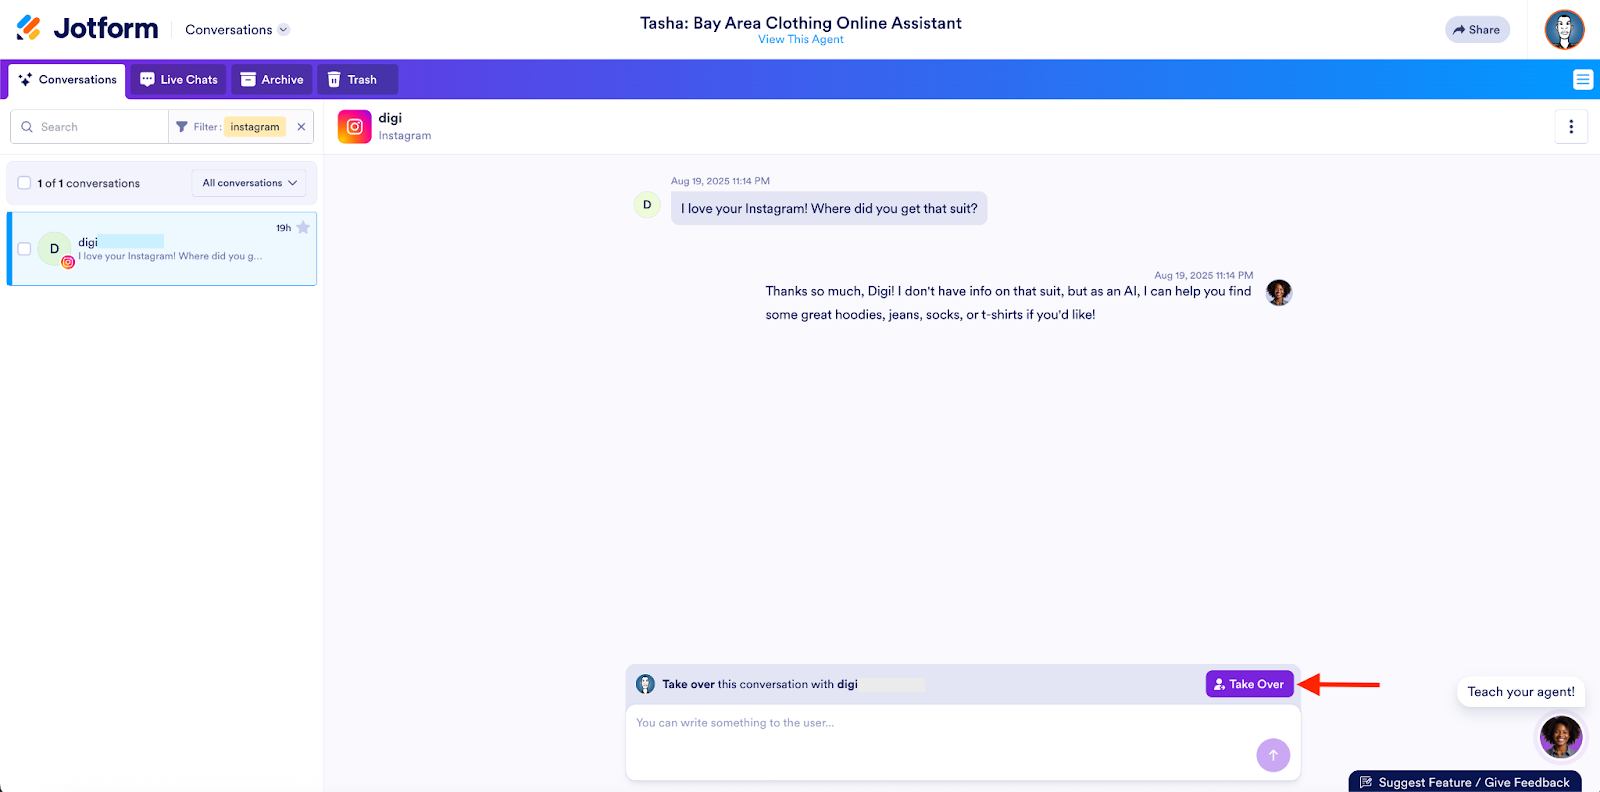Click the D avatar in conversation list
The height and width of the screenshot is (792, 1600).
55,249
